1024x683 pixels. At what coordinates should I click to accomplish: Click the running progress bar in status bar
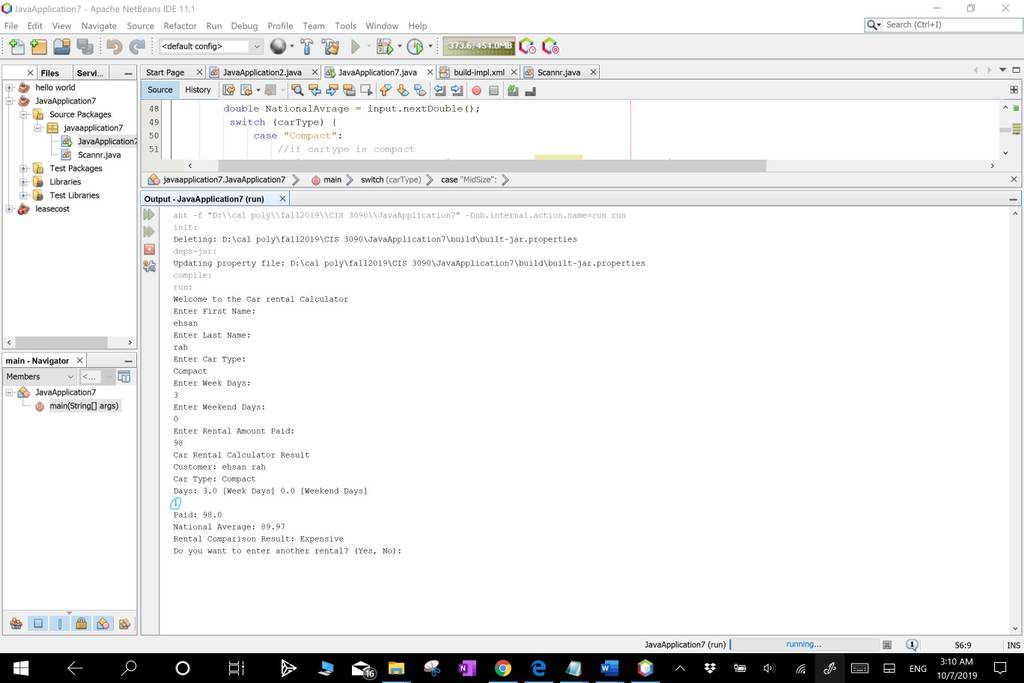tap(805, 644)
